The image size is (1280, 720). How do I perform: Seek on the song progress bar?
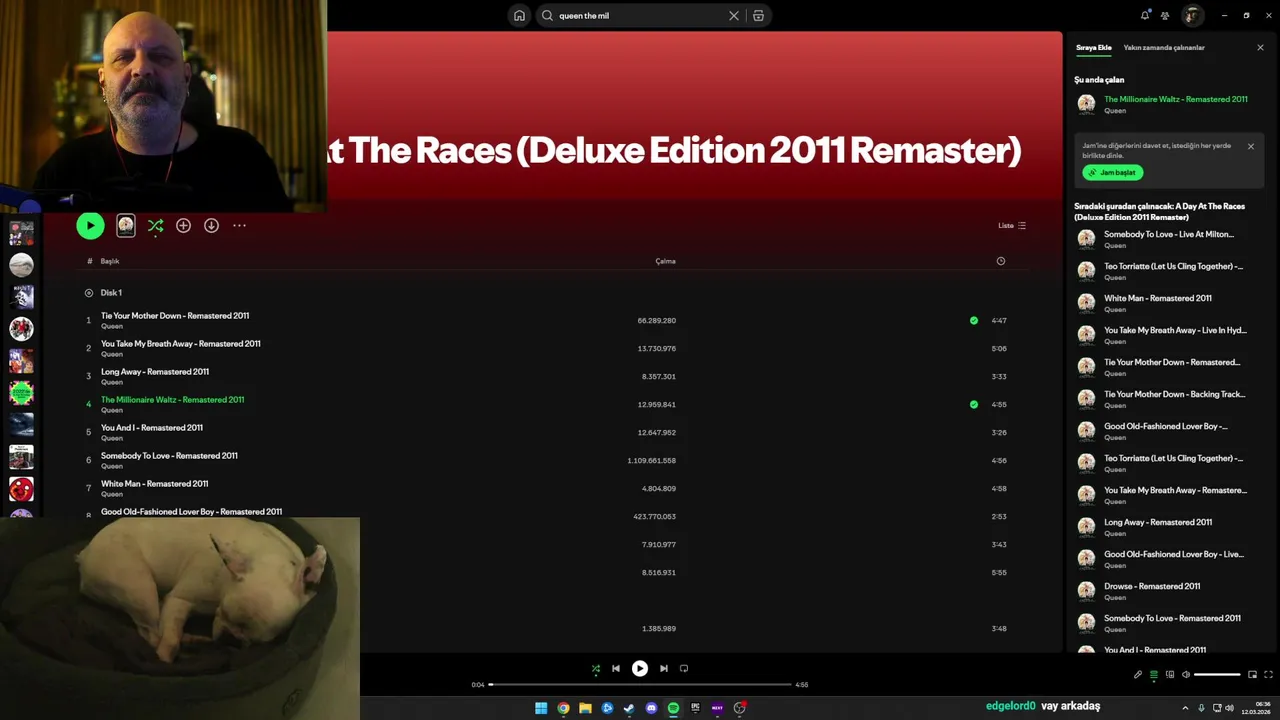(x=640, y=685)
